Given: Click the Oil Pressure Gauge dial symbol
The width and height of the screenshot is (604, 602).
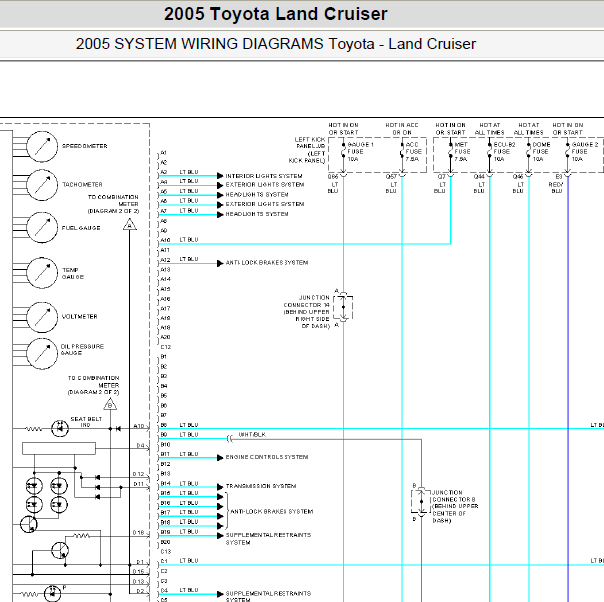Looking at the screenshot, I should (x=42, y=354).
